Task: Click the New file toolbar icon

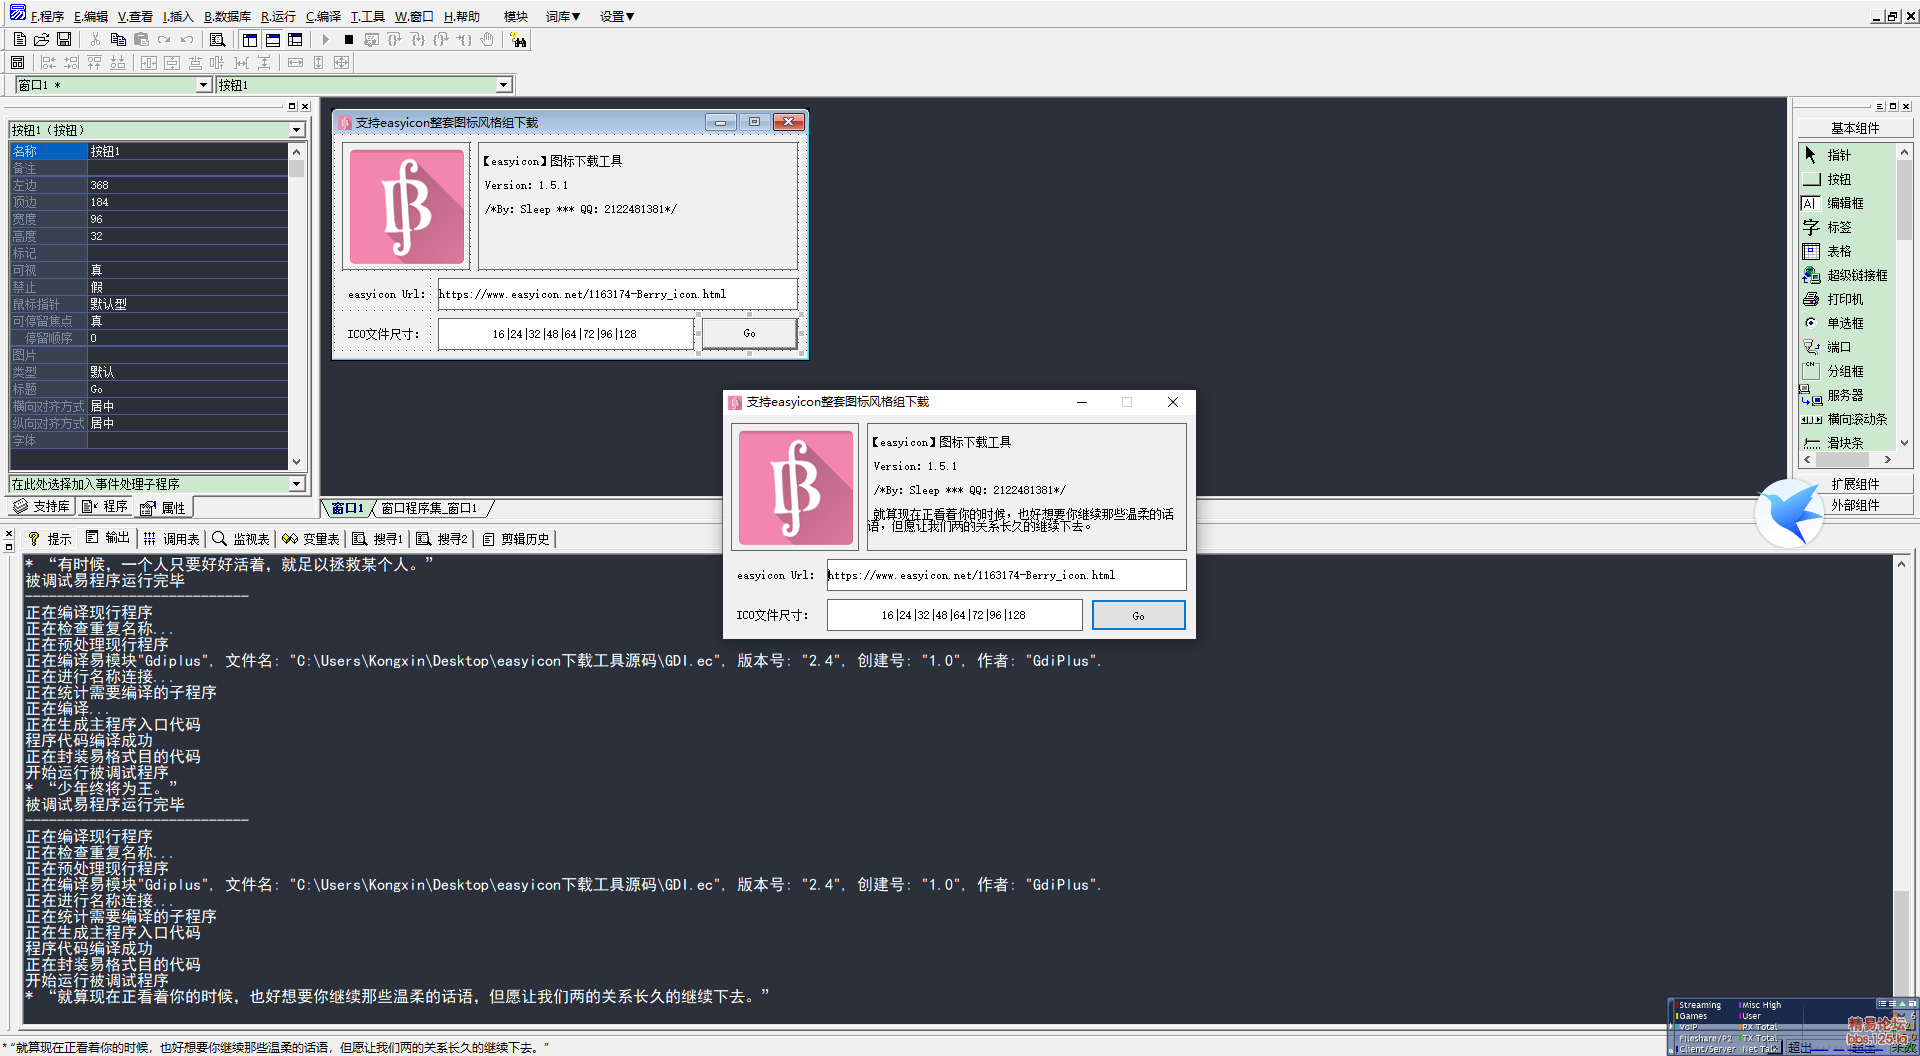Action: click(x=19, y=40)
